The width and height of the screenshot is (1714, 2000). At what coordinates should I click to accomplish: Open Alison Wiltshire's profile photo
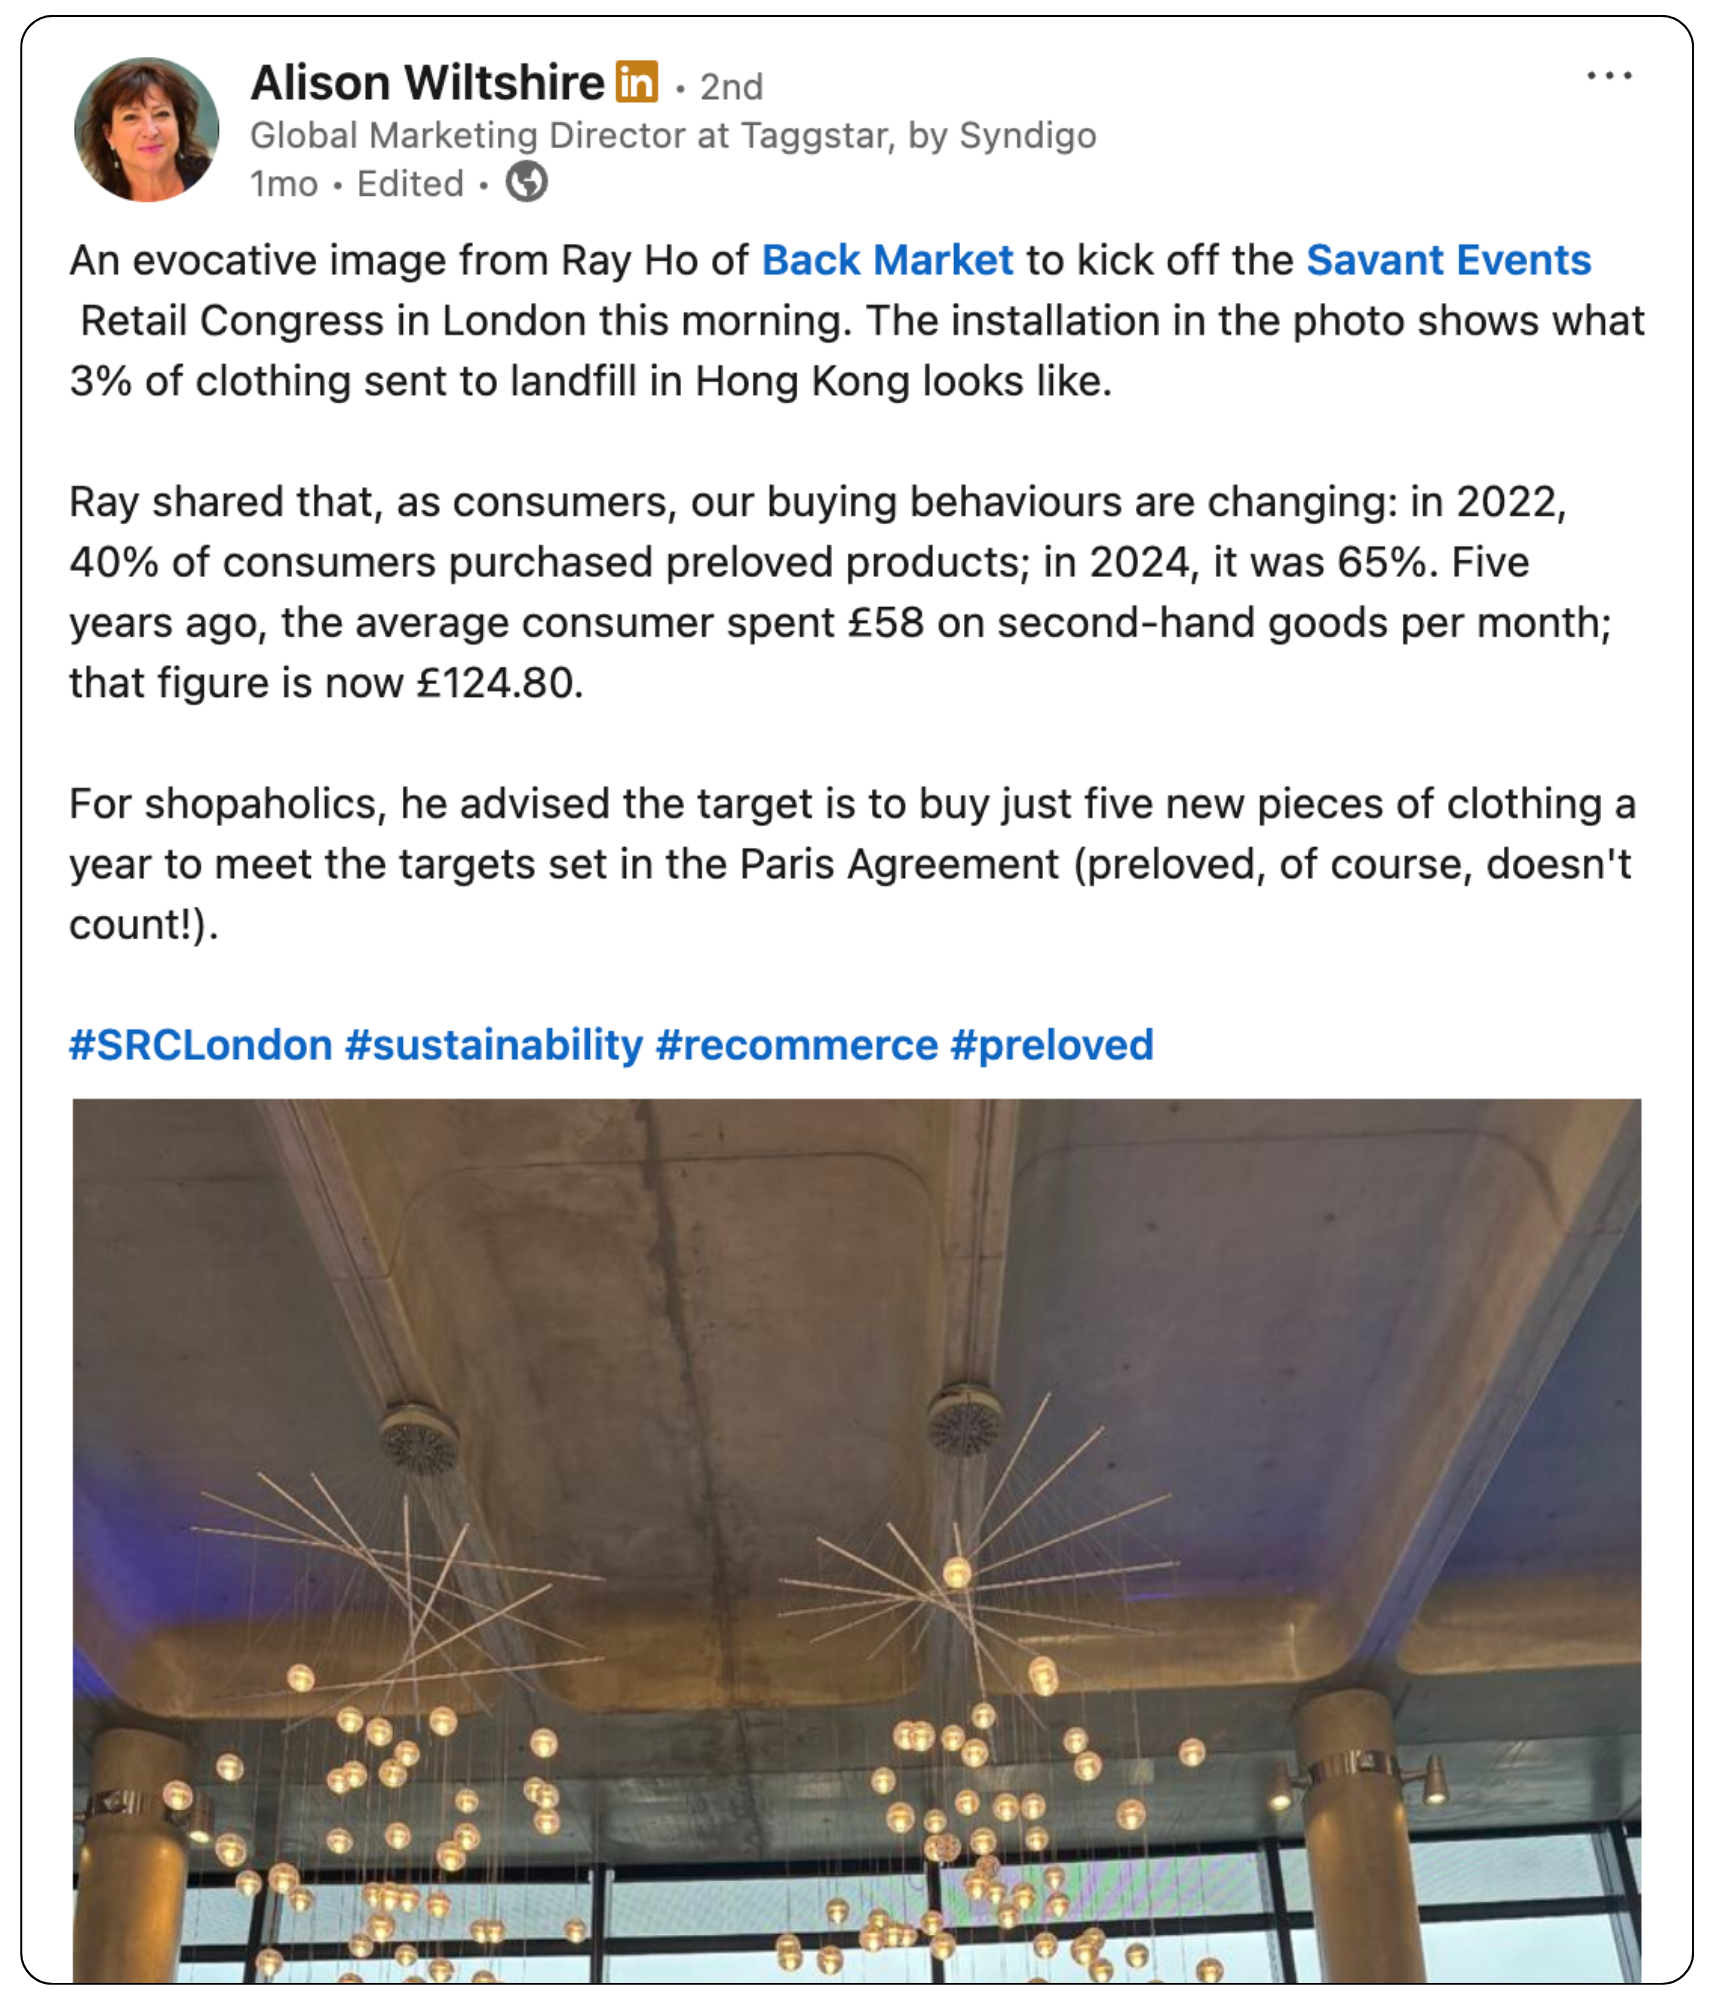pos(146,129)
